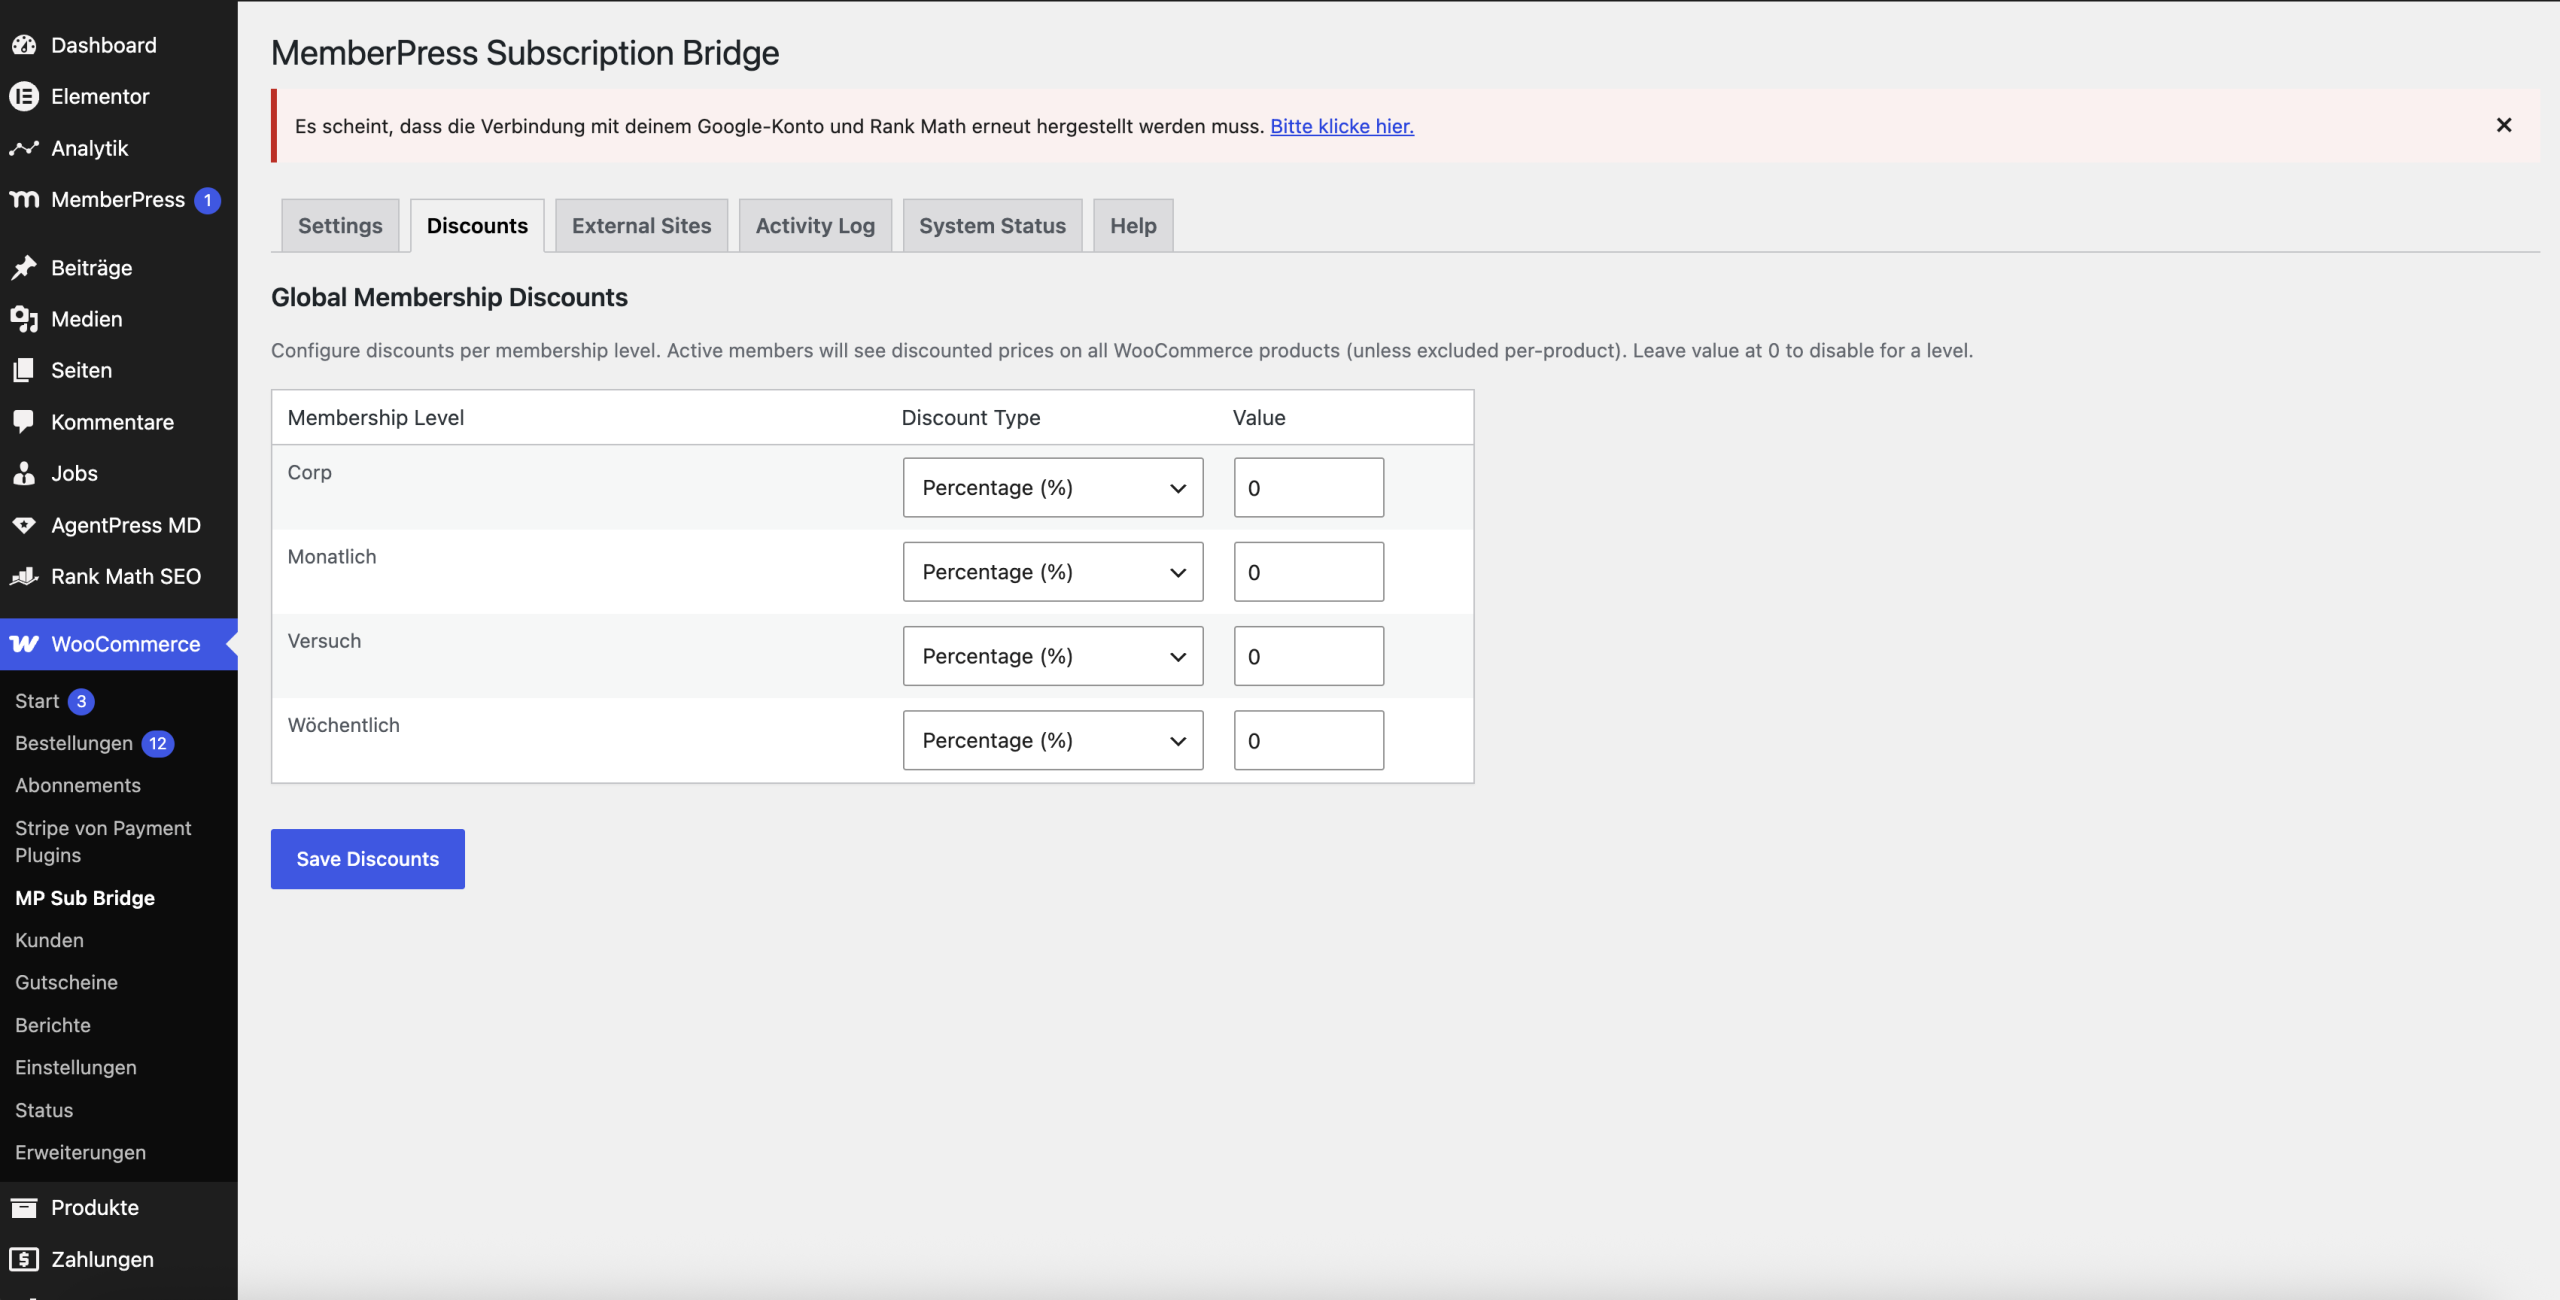Open the System Status tab

point(992,225)
